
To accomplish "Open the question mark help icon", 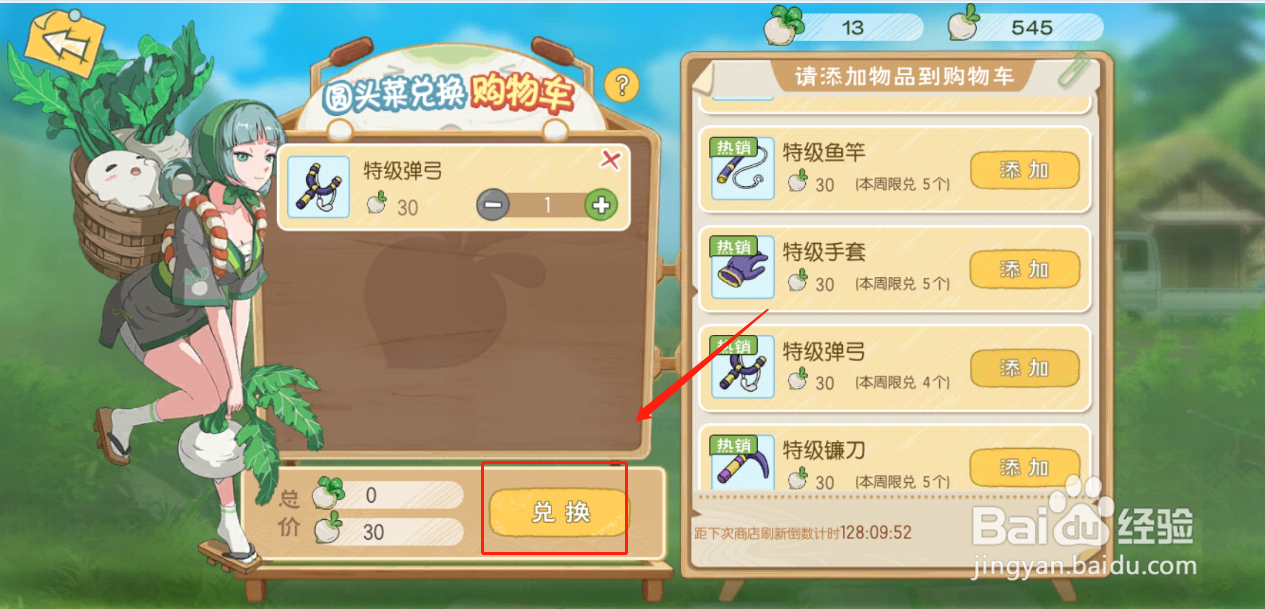I will tap(621, 85).
